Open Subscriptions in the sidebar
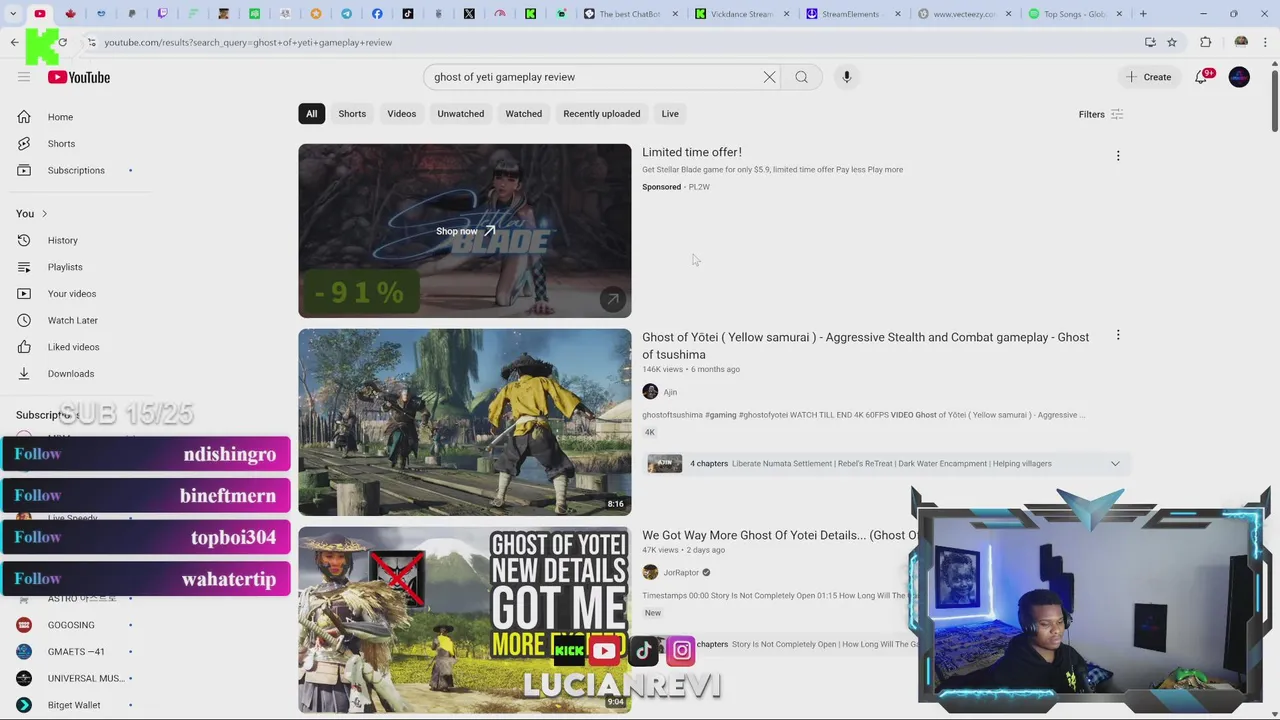The width and height of the screenshot is (1280, 720). (x=76, y=170)
